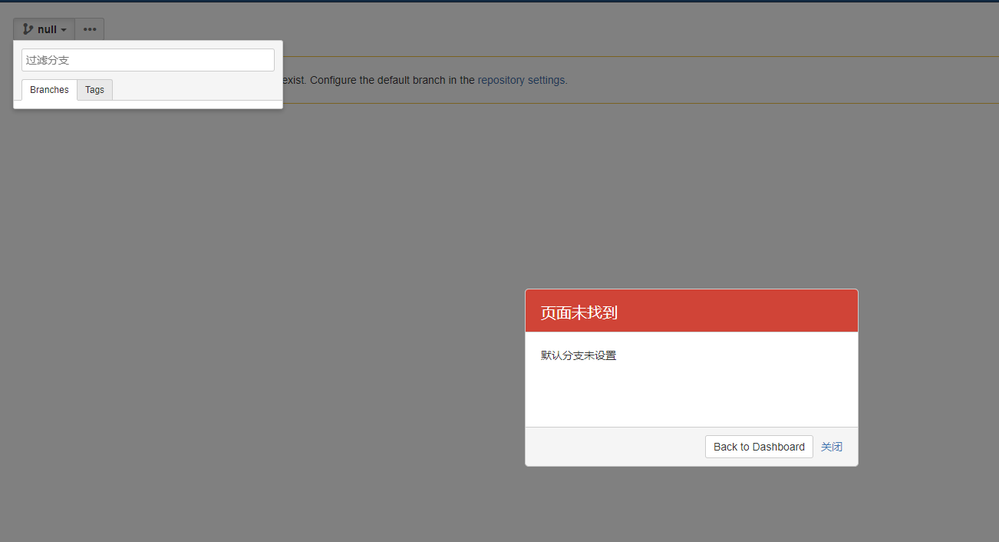This screenshot has width=999, height=542.
Task: Switch to the Branches tab
Action: click(49, 90)
